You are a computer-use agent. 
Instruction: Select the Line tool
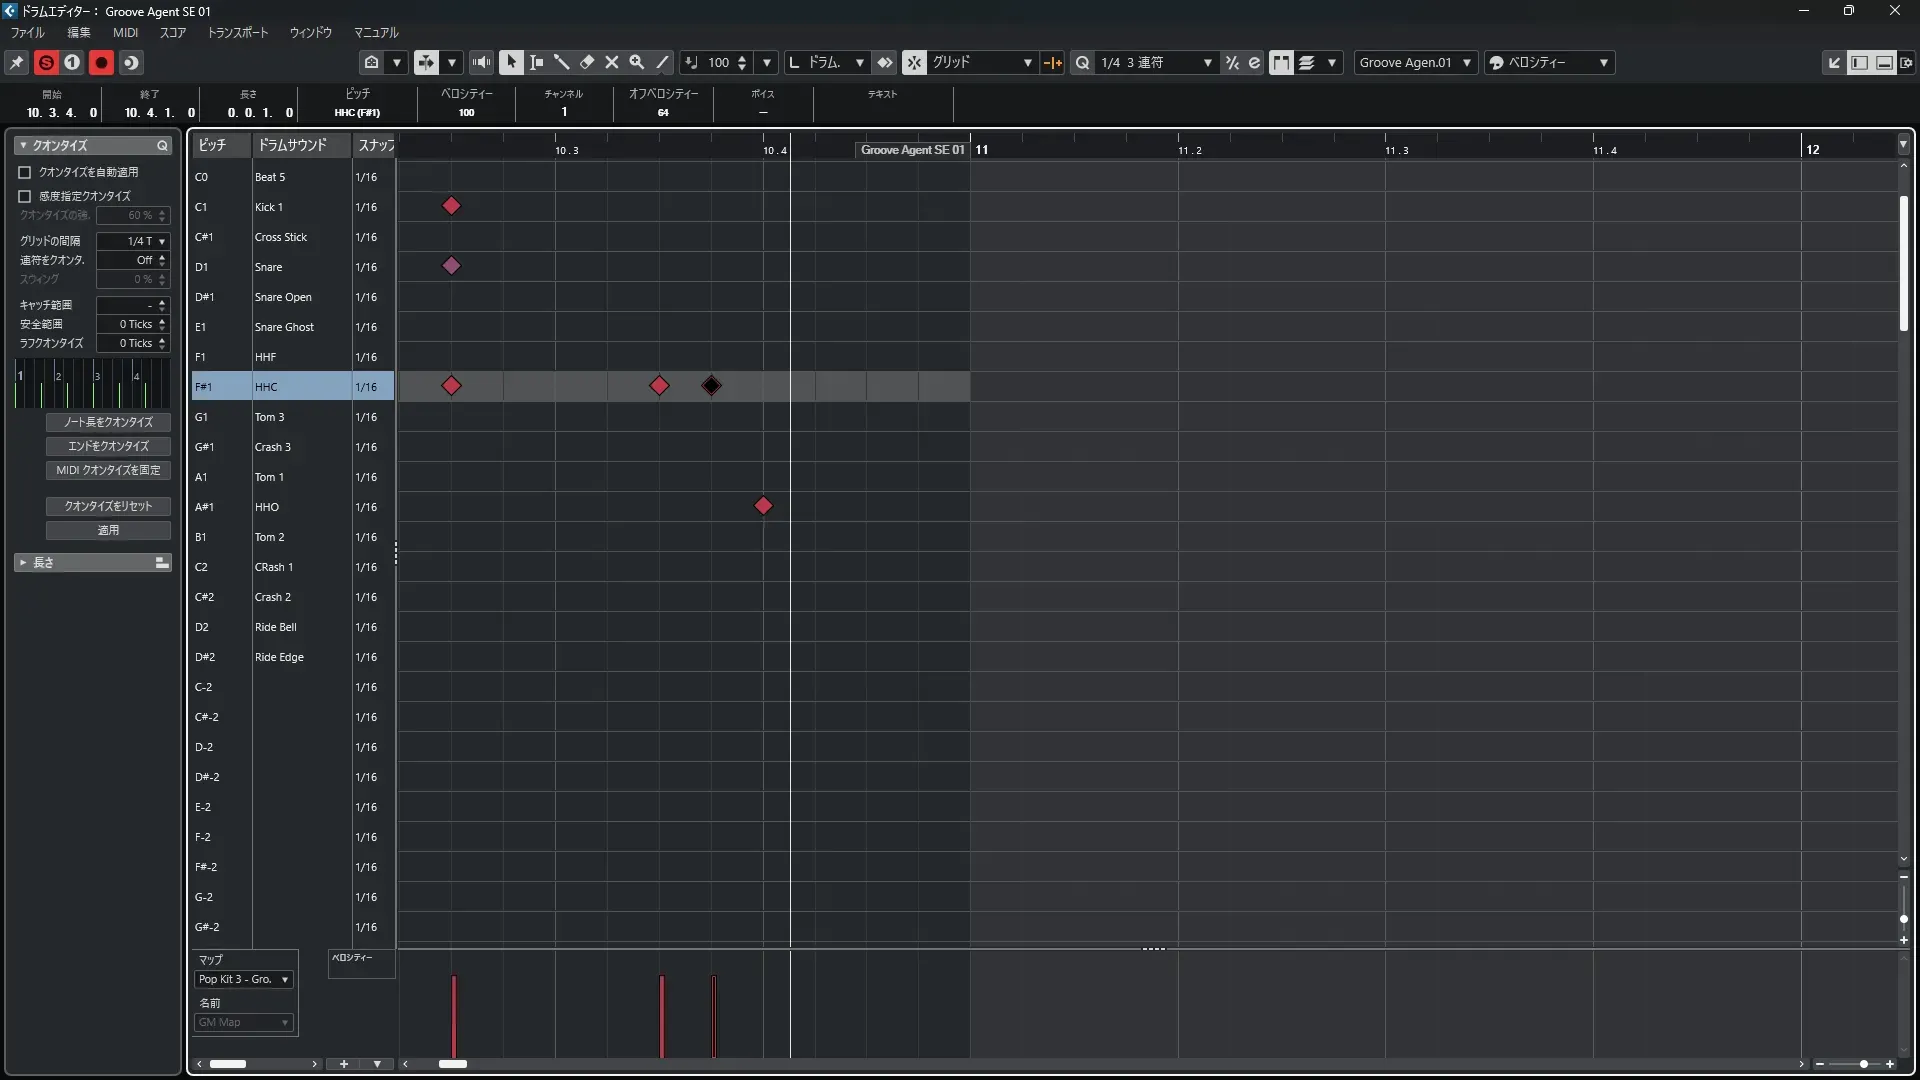662,62
